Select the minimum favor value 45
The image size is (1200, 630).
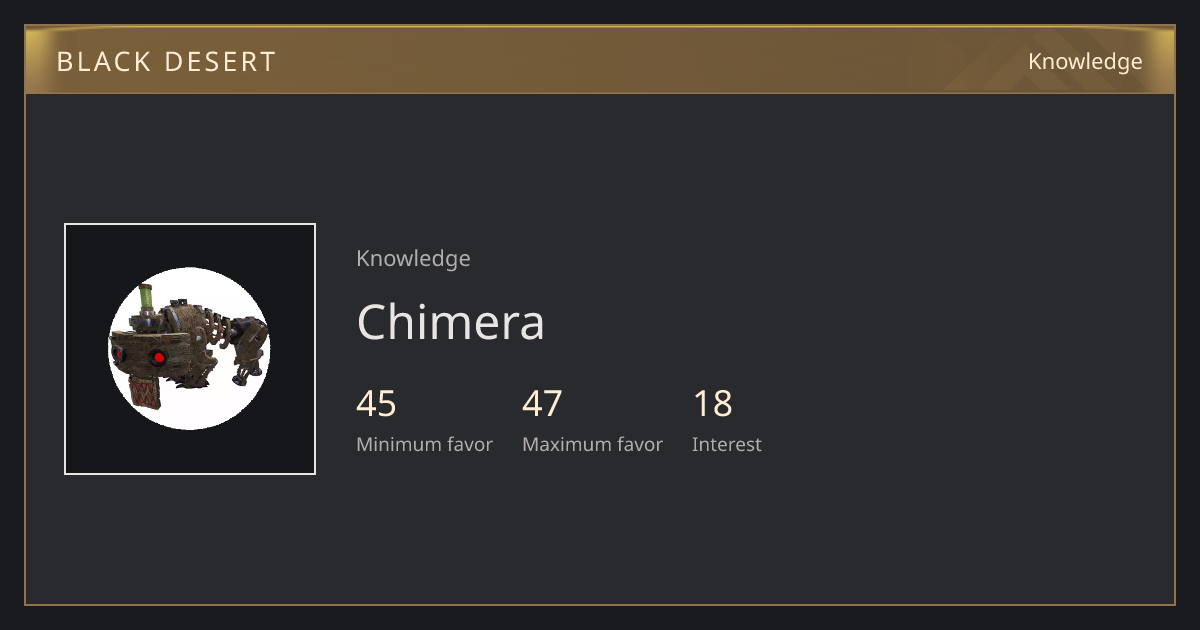tap(376, 404)
